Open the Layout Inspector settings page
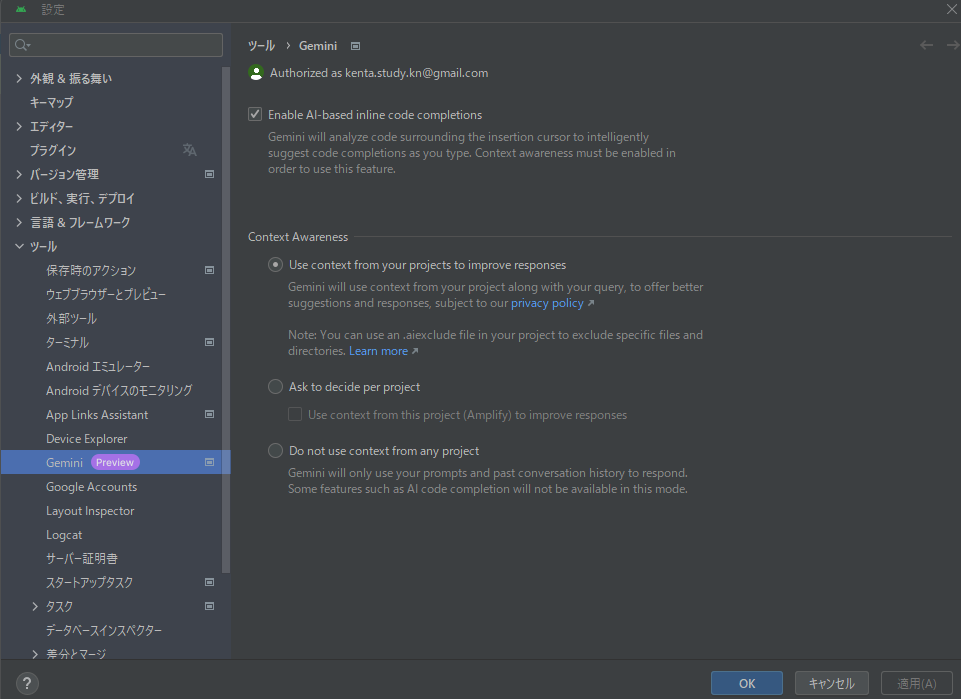 pos(90,511)
